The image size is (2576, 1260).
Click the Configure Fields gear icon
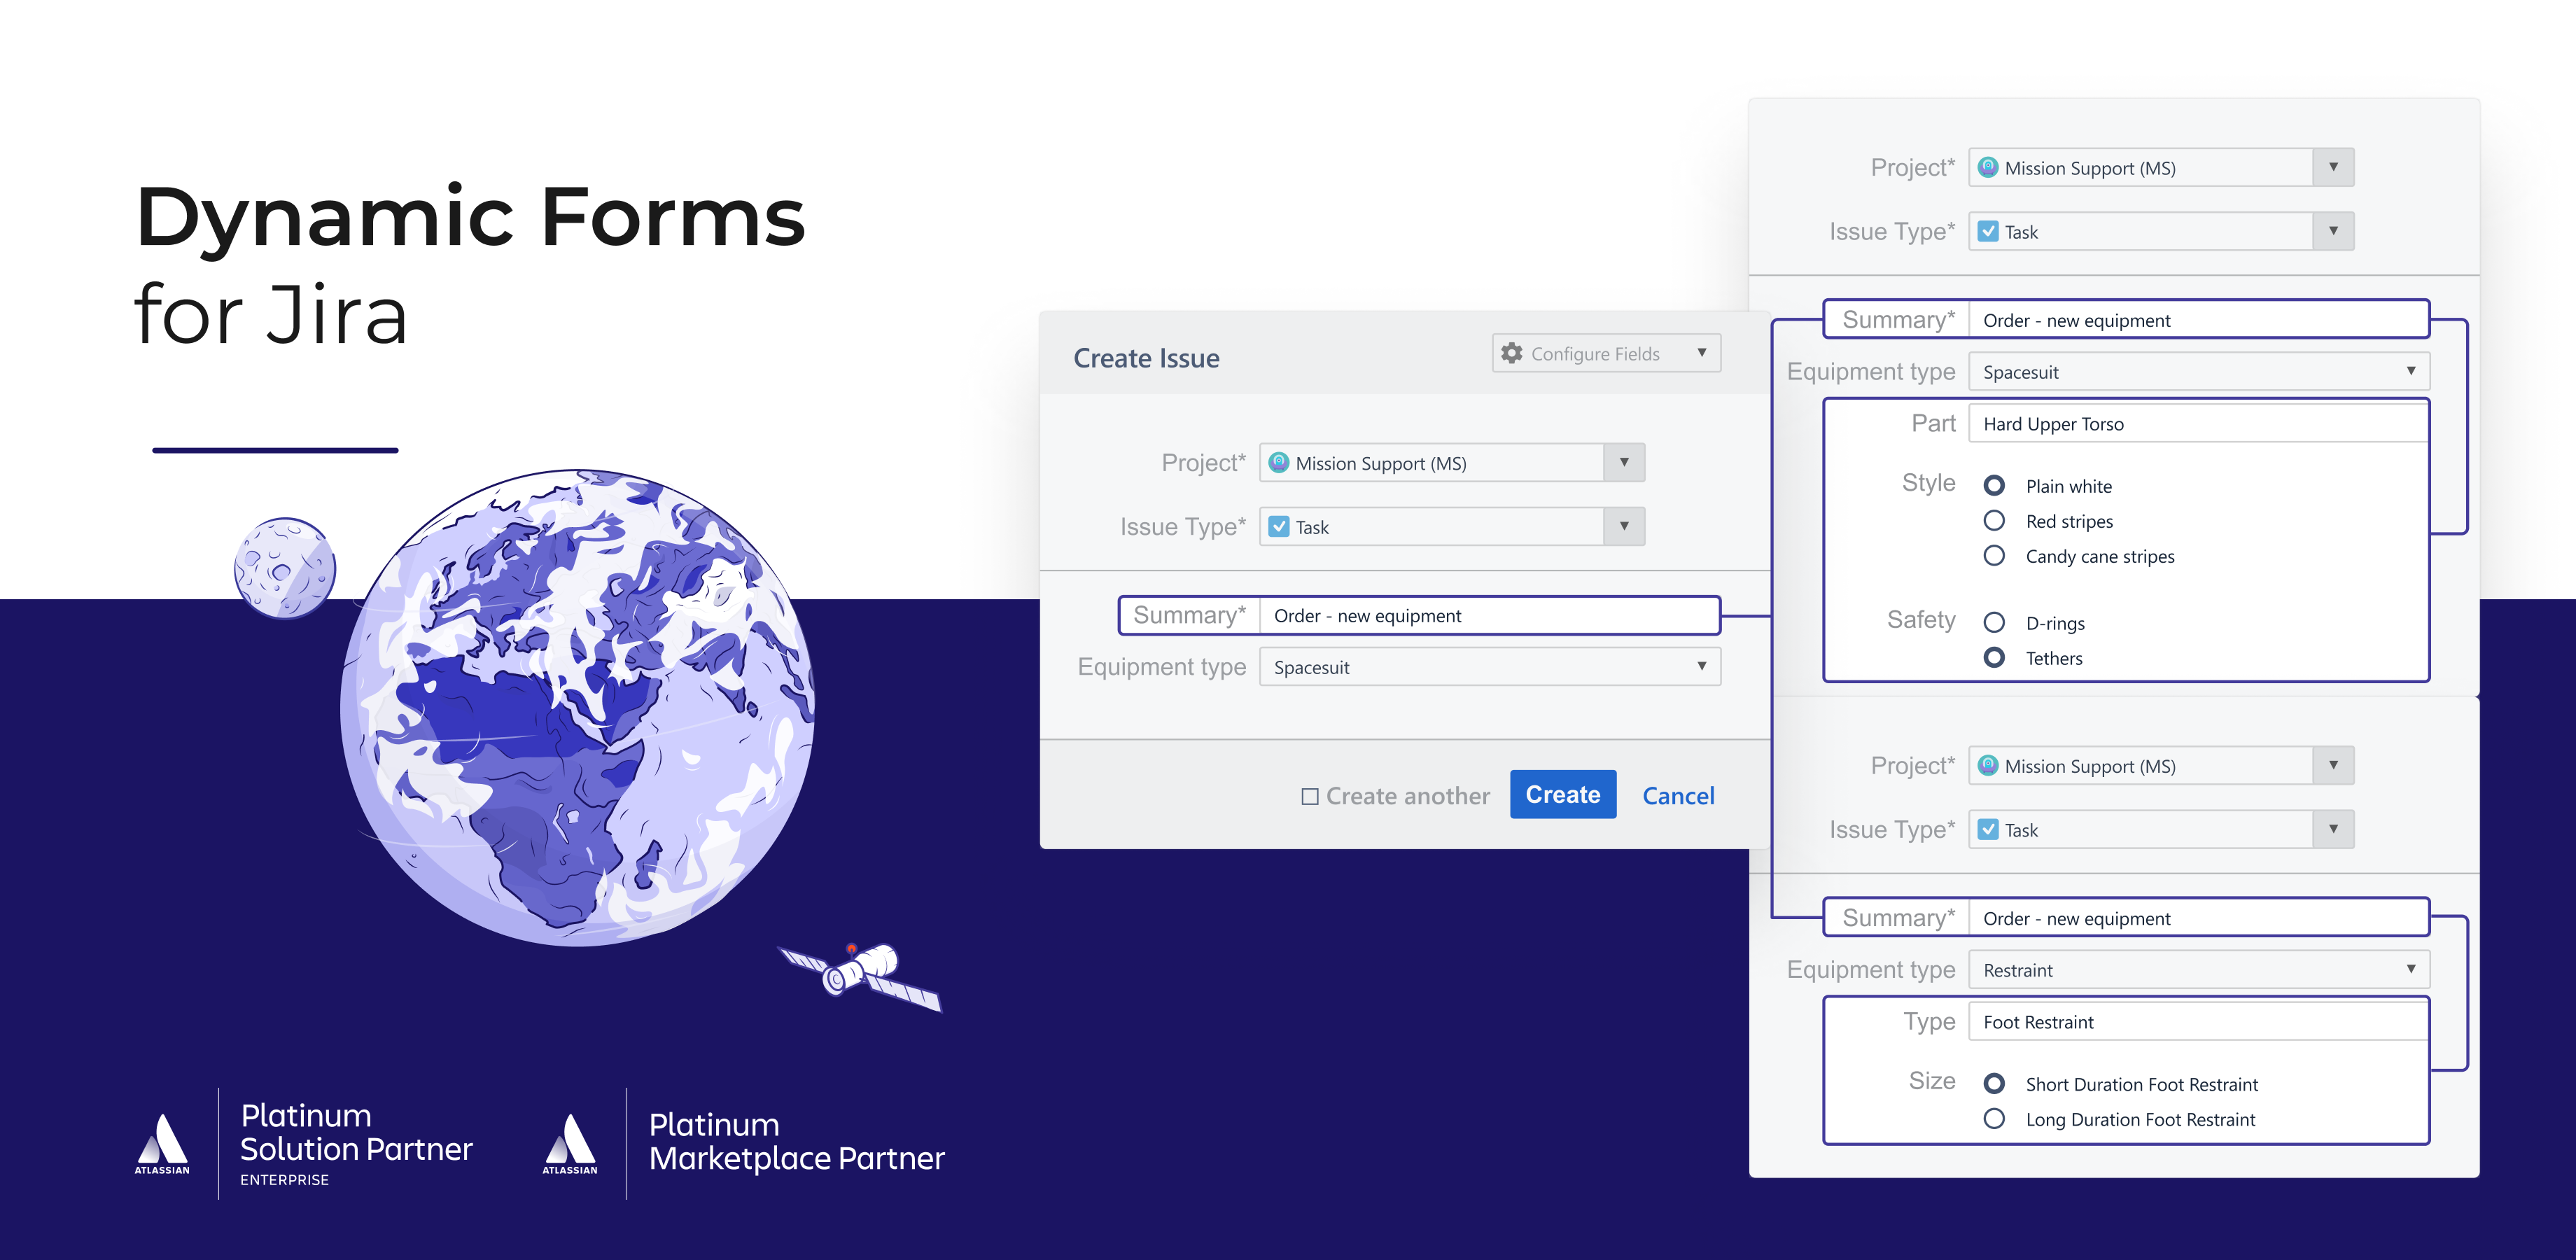pyautogui.click(x=1511, y=353)
